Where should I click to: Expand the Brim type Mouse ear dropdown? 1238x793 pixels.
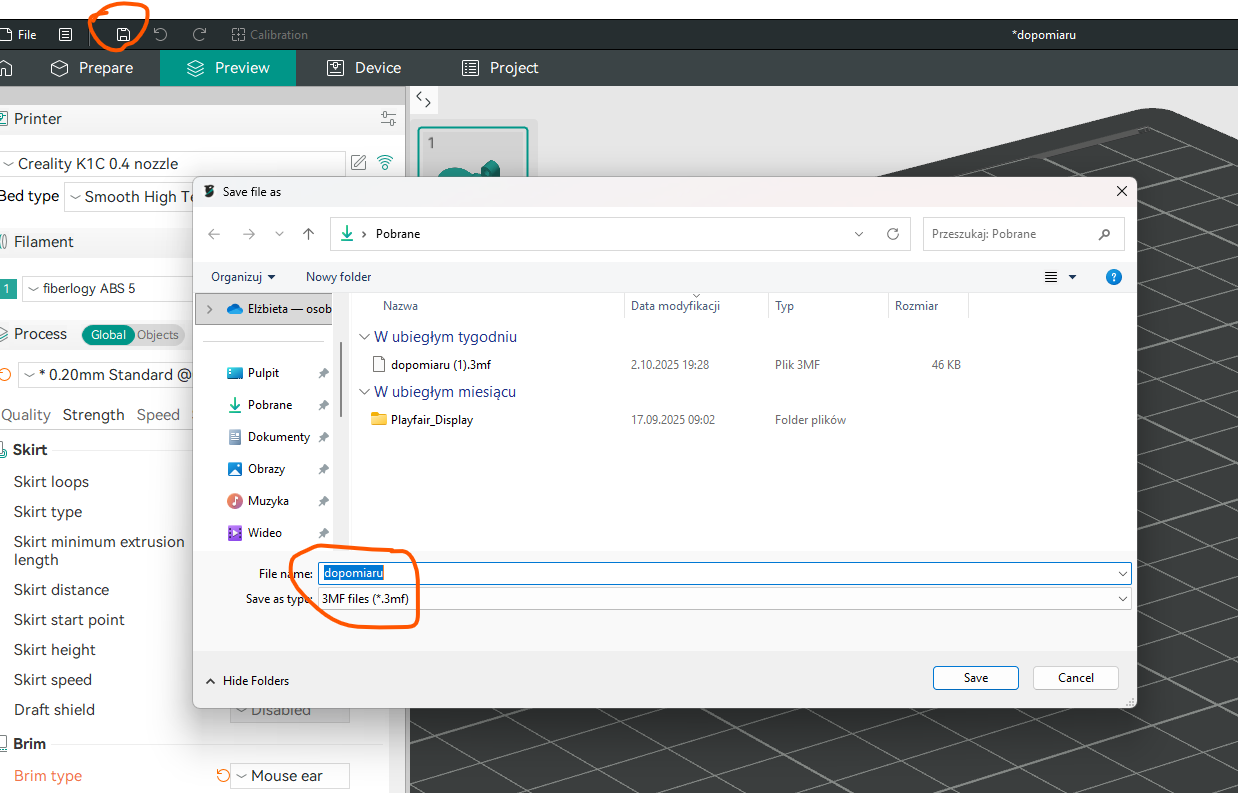290,776
